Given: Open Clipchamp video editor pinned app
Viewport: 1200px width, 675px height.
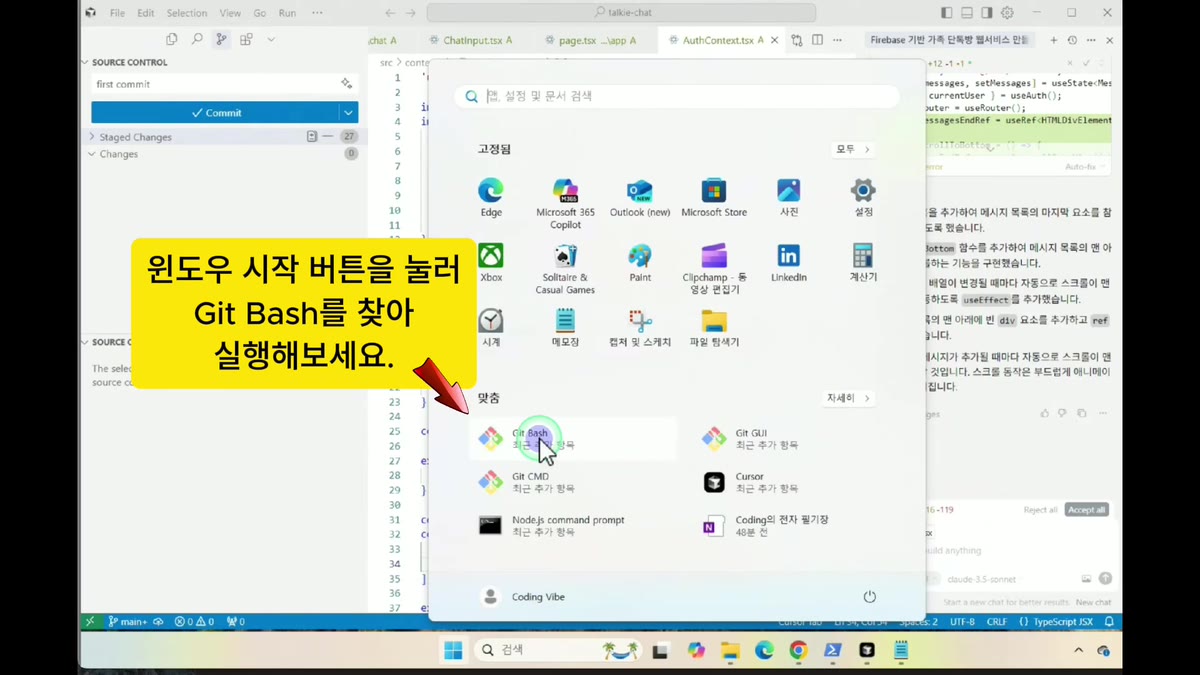Looking at the screenshot, I should tap(714, 268).
